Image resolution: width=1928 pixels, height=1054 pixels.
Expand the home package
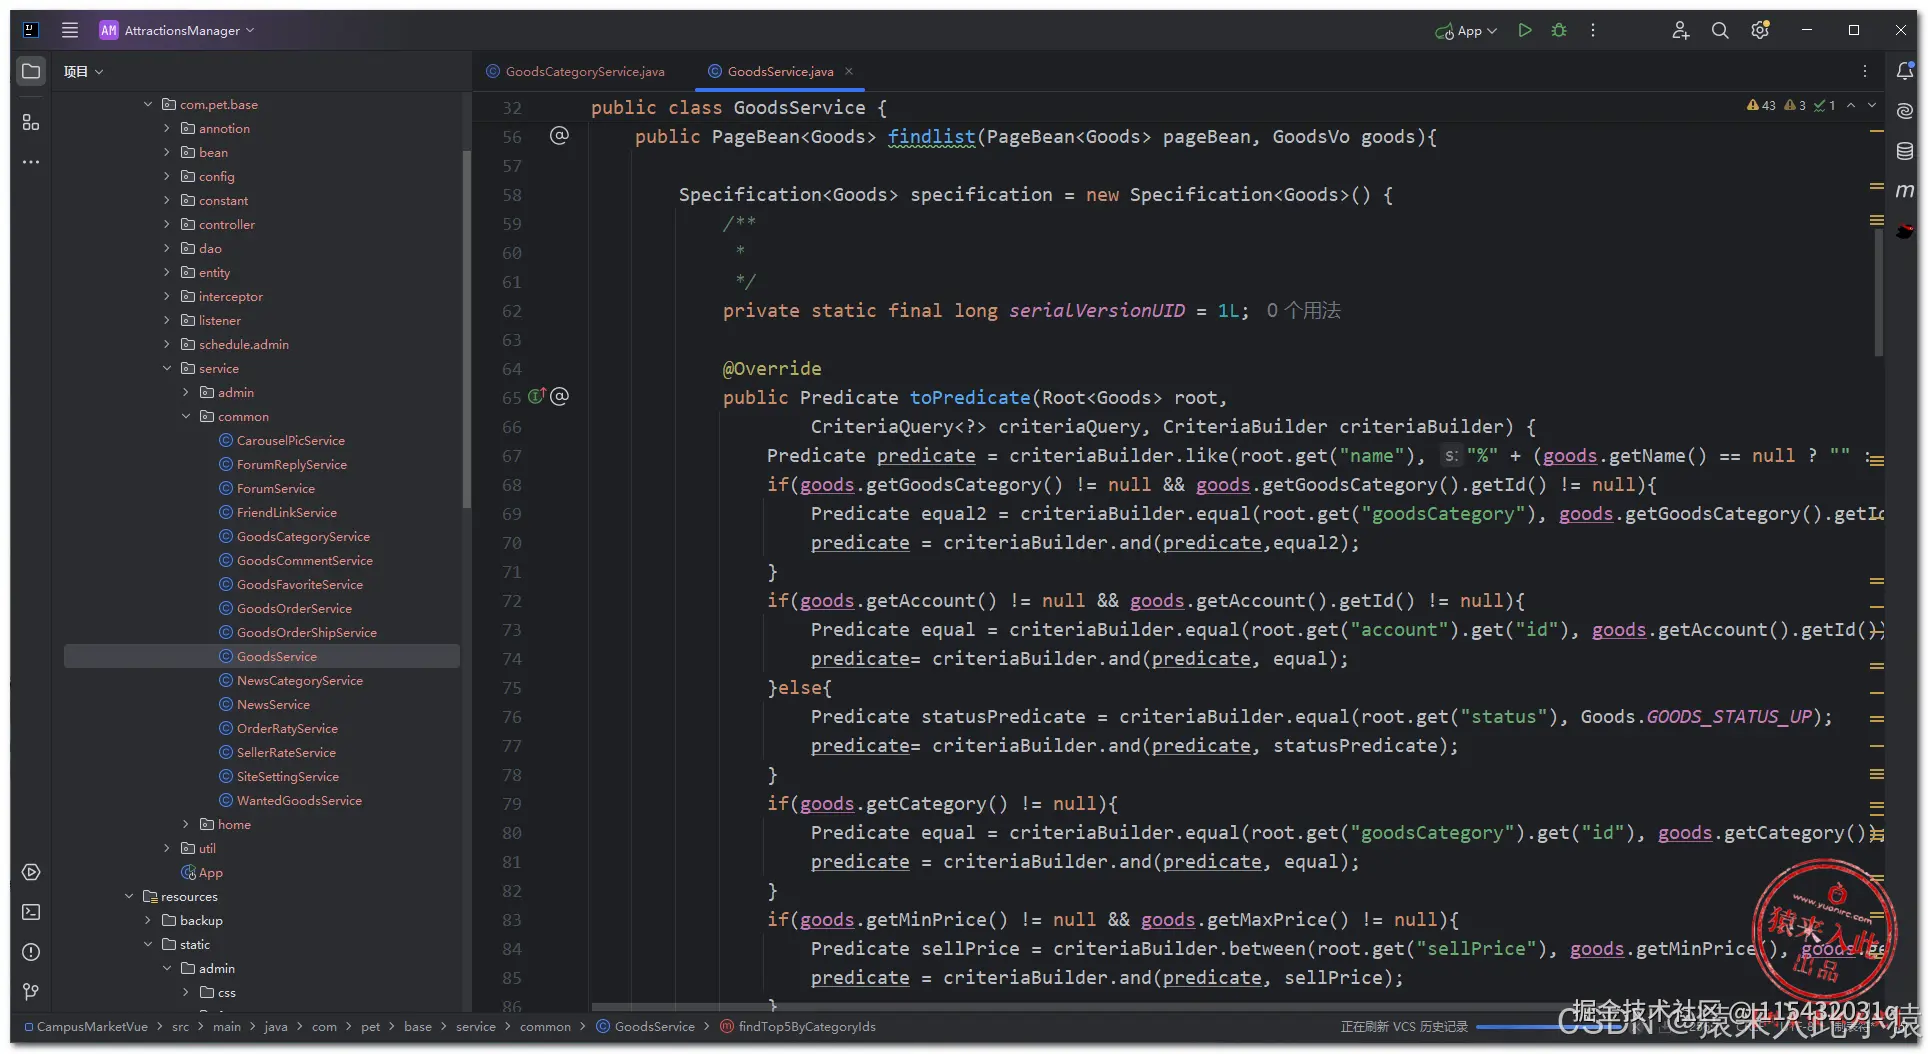[186, 824]
